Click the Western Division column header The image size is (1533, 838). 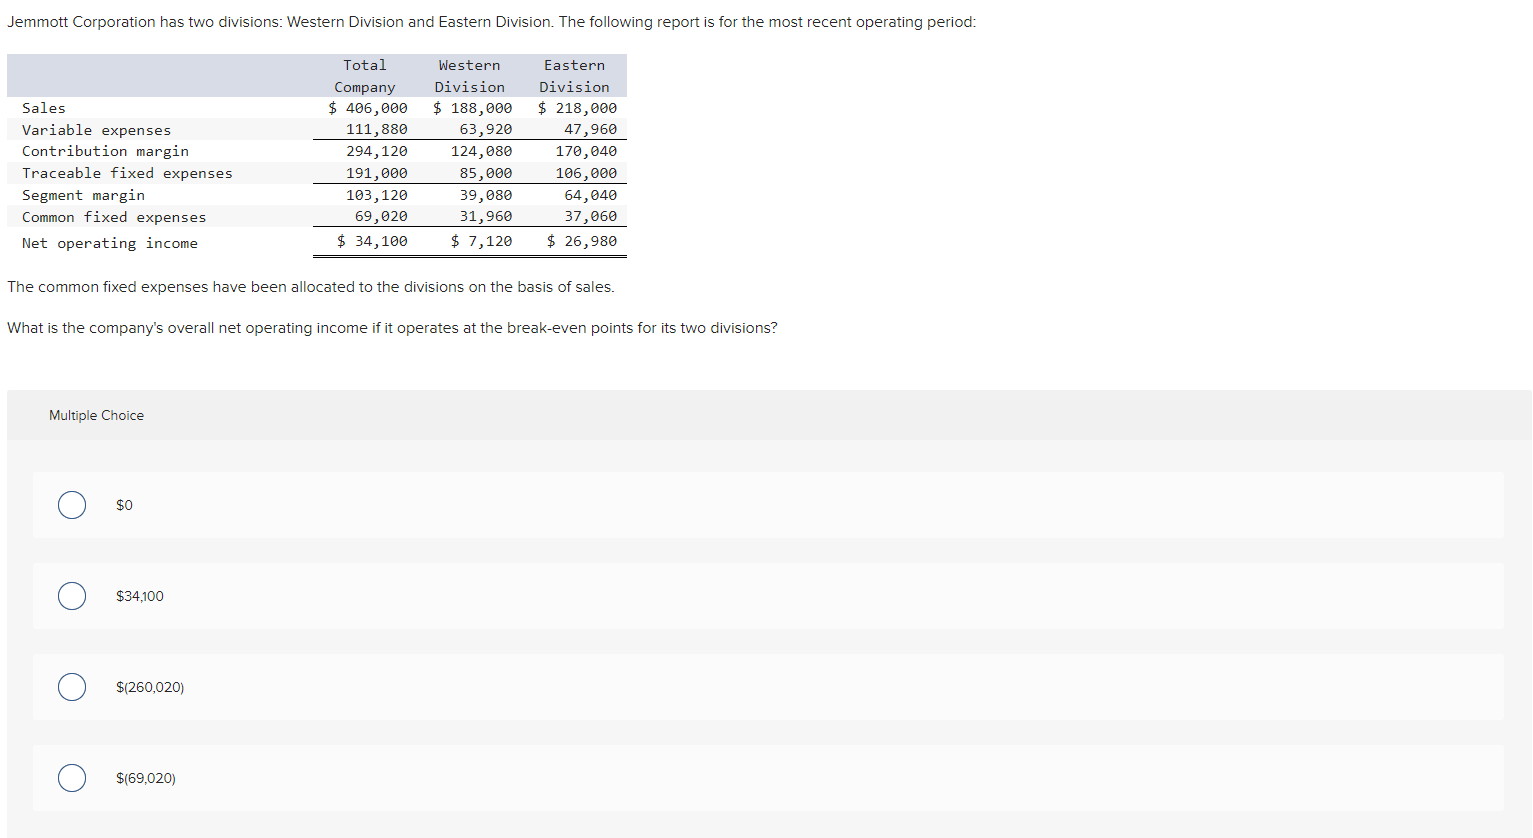click(x=469, y=75)
